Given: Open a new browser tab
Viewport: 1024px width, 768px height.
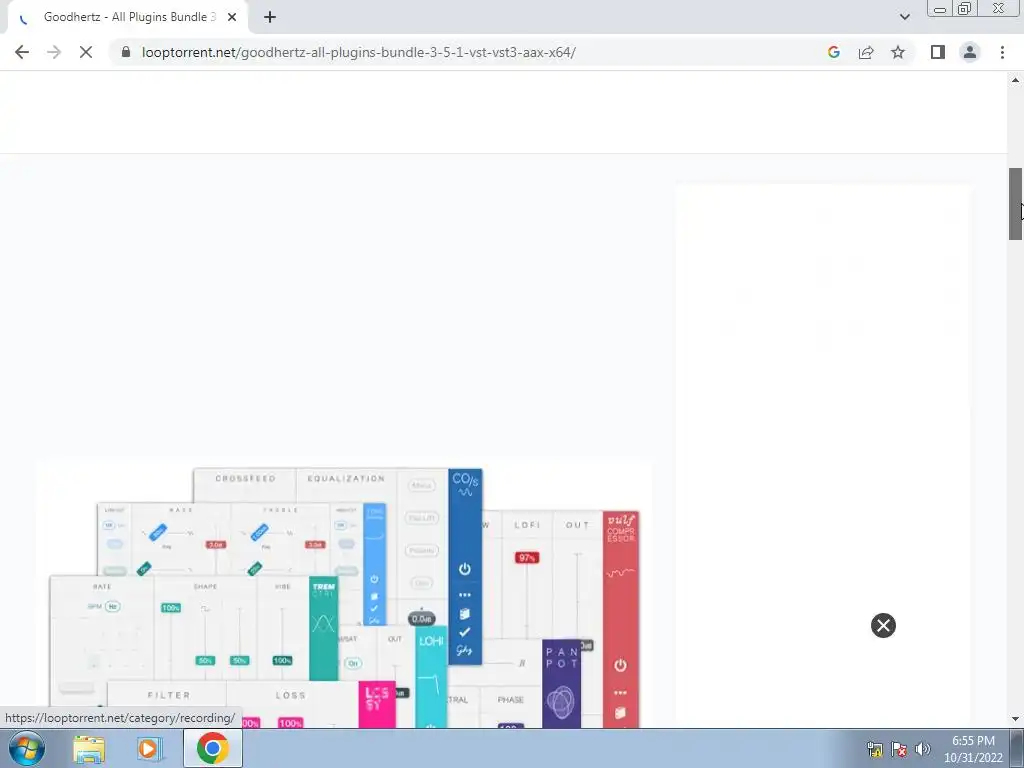Looking at the screenshot, I should [x=270, y=17].
